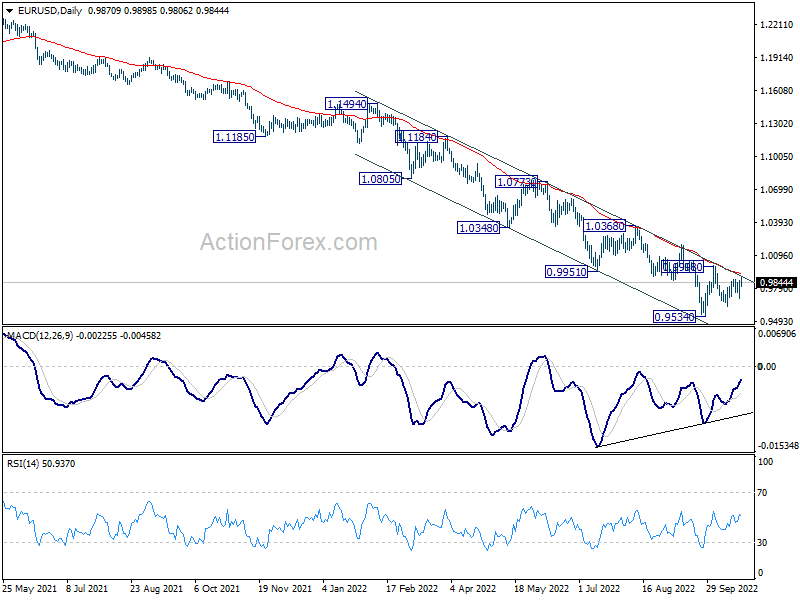Viewport: 800px width, 600px height.
Task: Click the 1.14940 price label
Action: [x=347, y=104]
